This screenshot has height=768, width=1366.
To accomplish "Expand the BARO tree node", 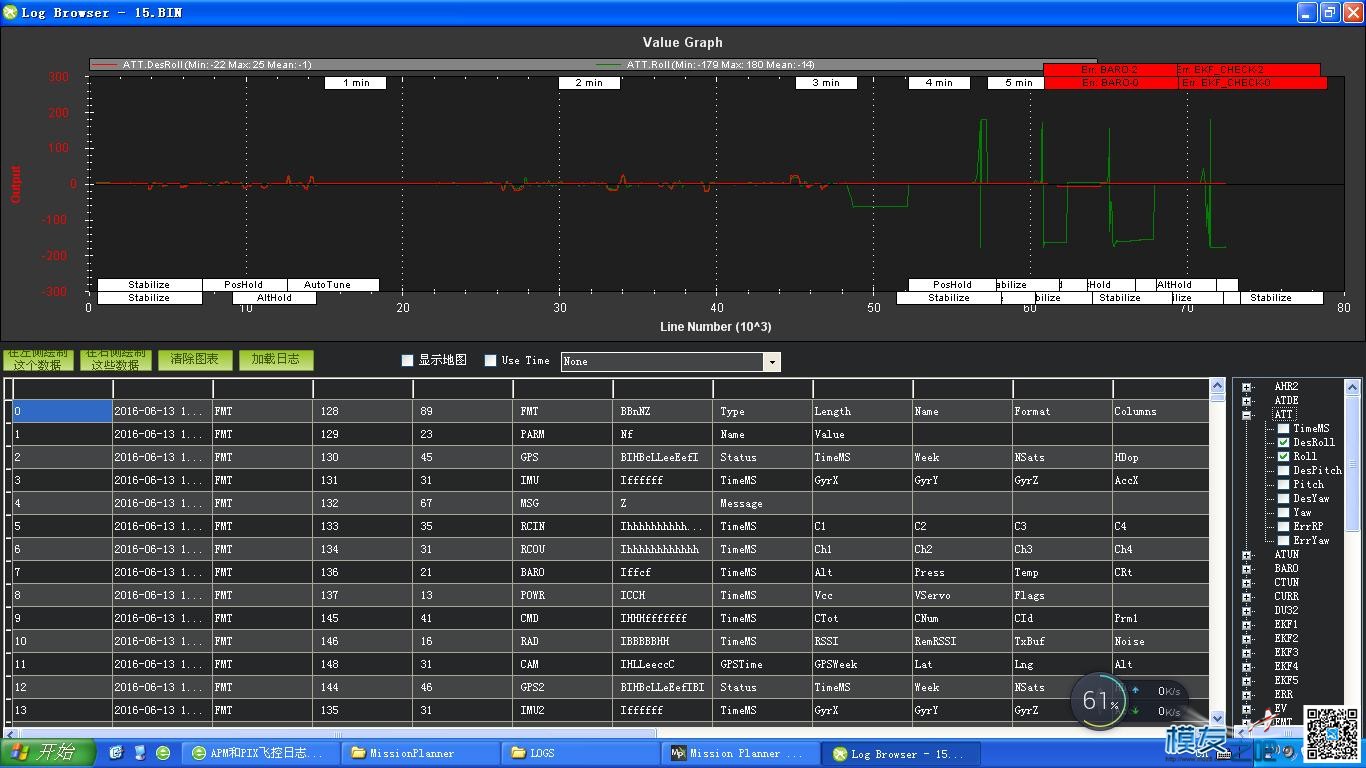I will click(x=1247, y=568).
